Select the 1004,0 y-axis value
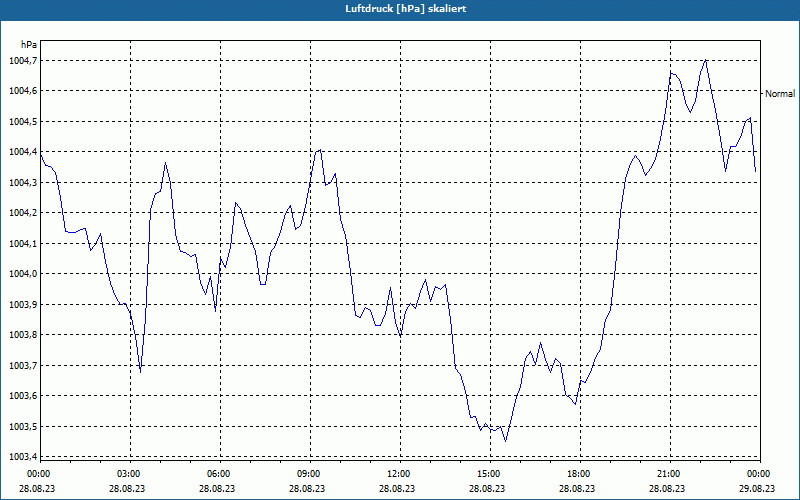800x500 pixels. [x=23, y=274]
